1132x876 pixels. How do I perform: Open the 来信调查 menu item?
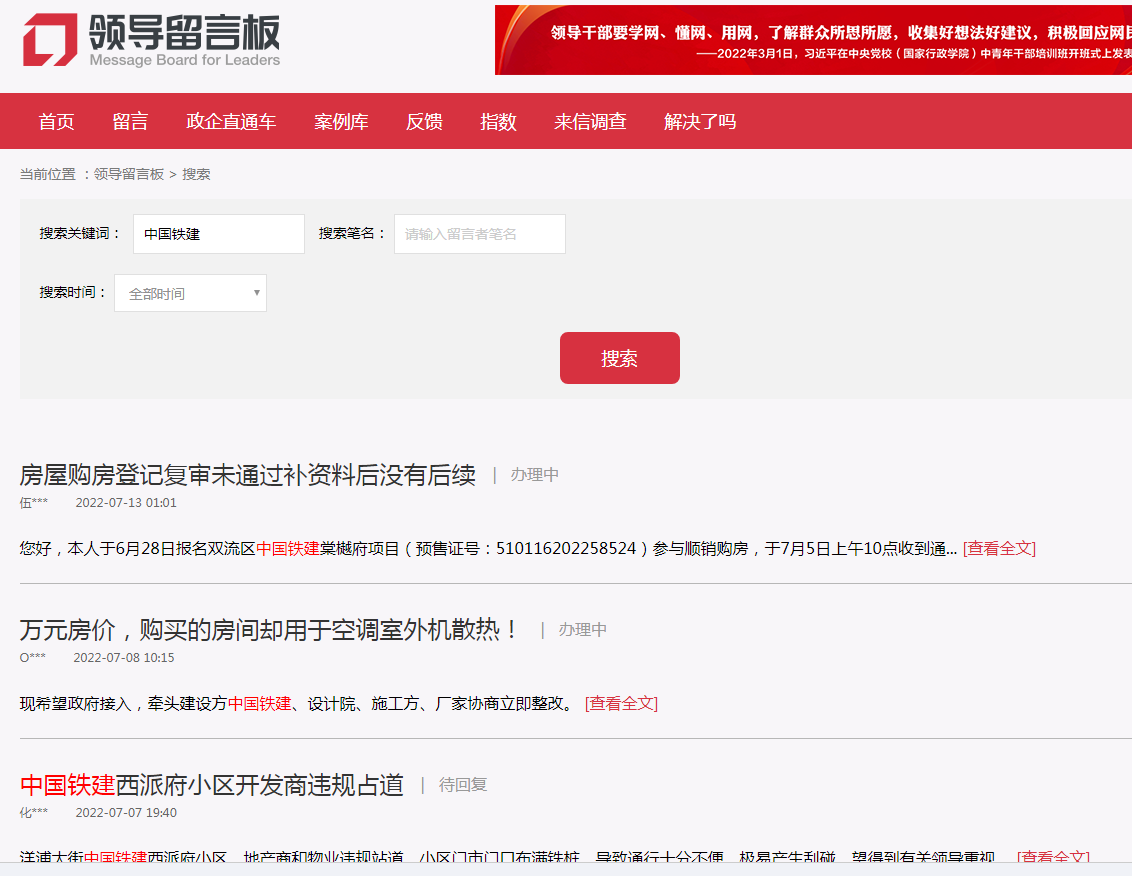590,122
